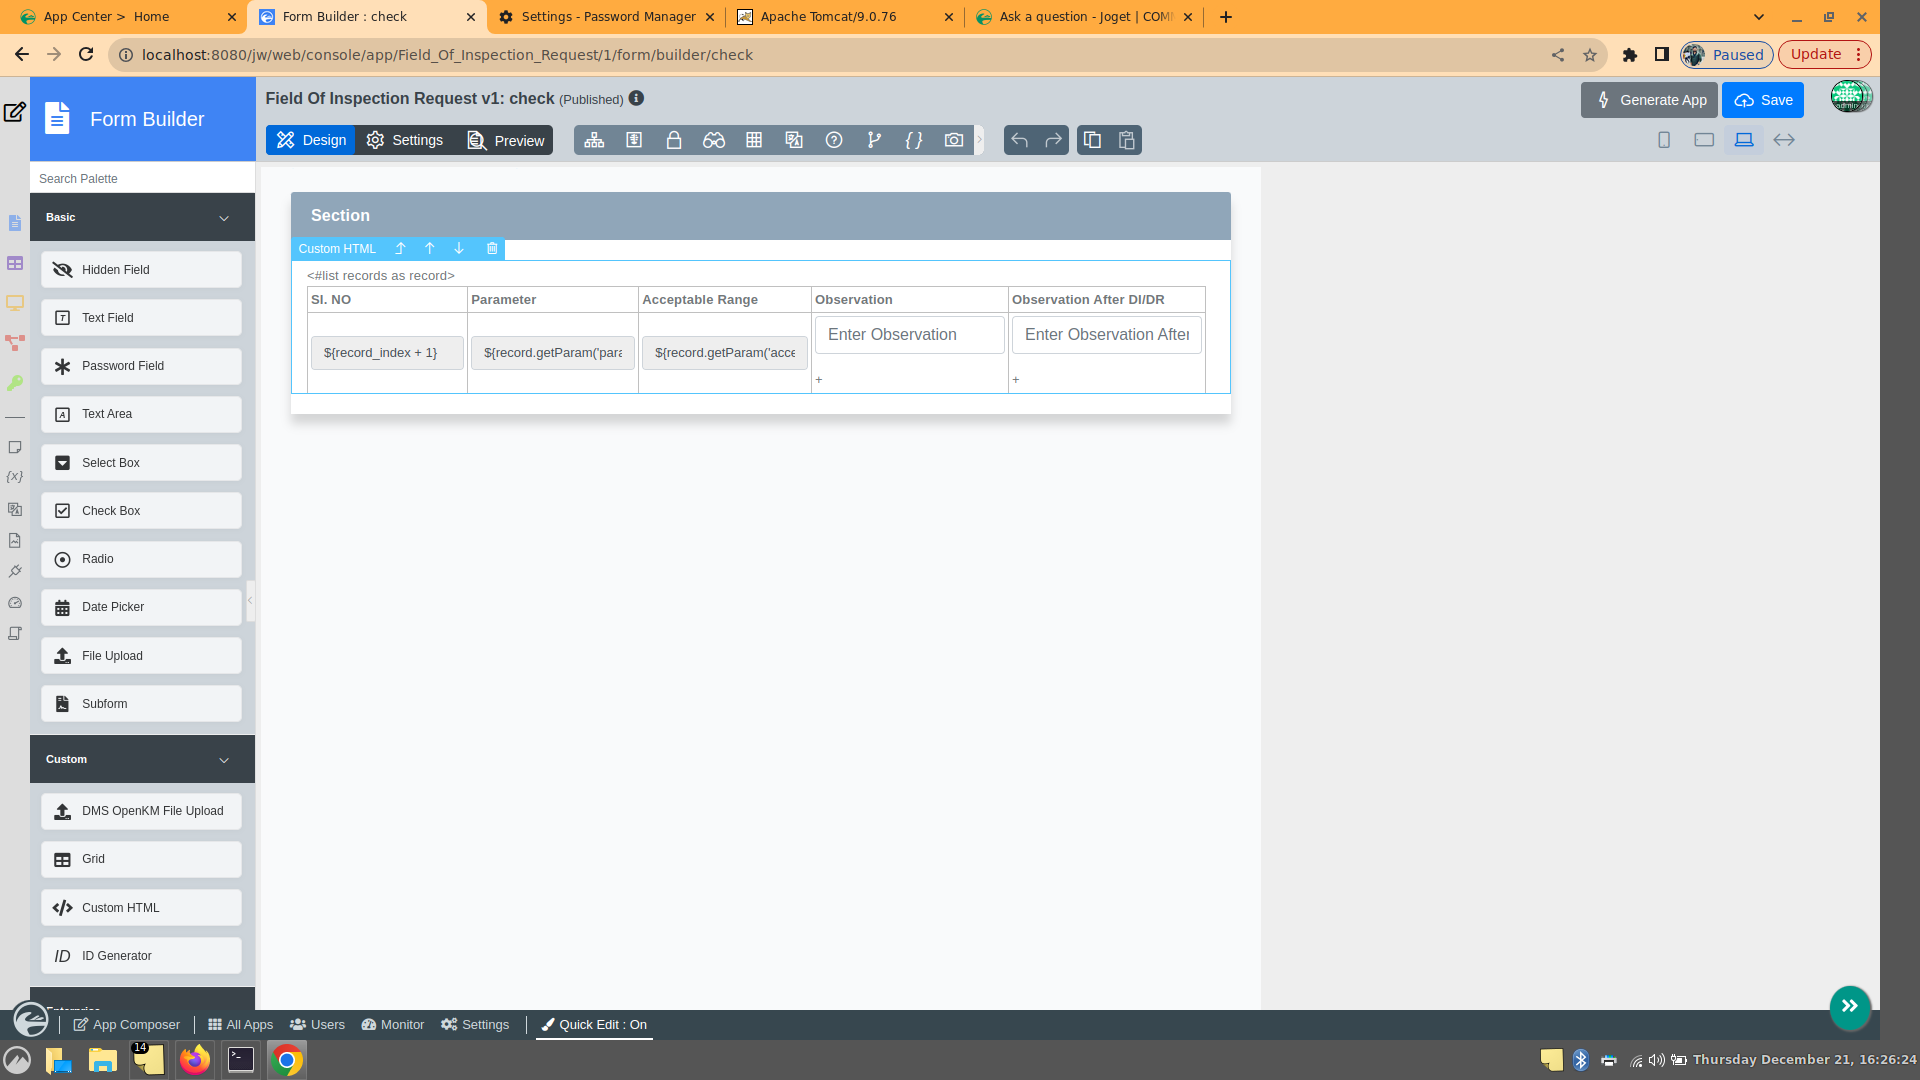
Task: Click the lock permission icon
Action: [674, 140]
